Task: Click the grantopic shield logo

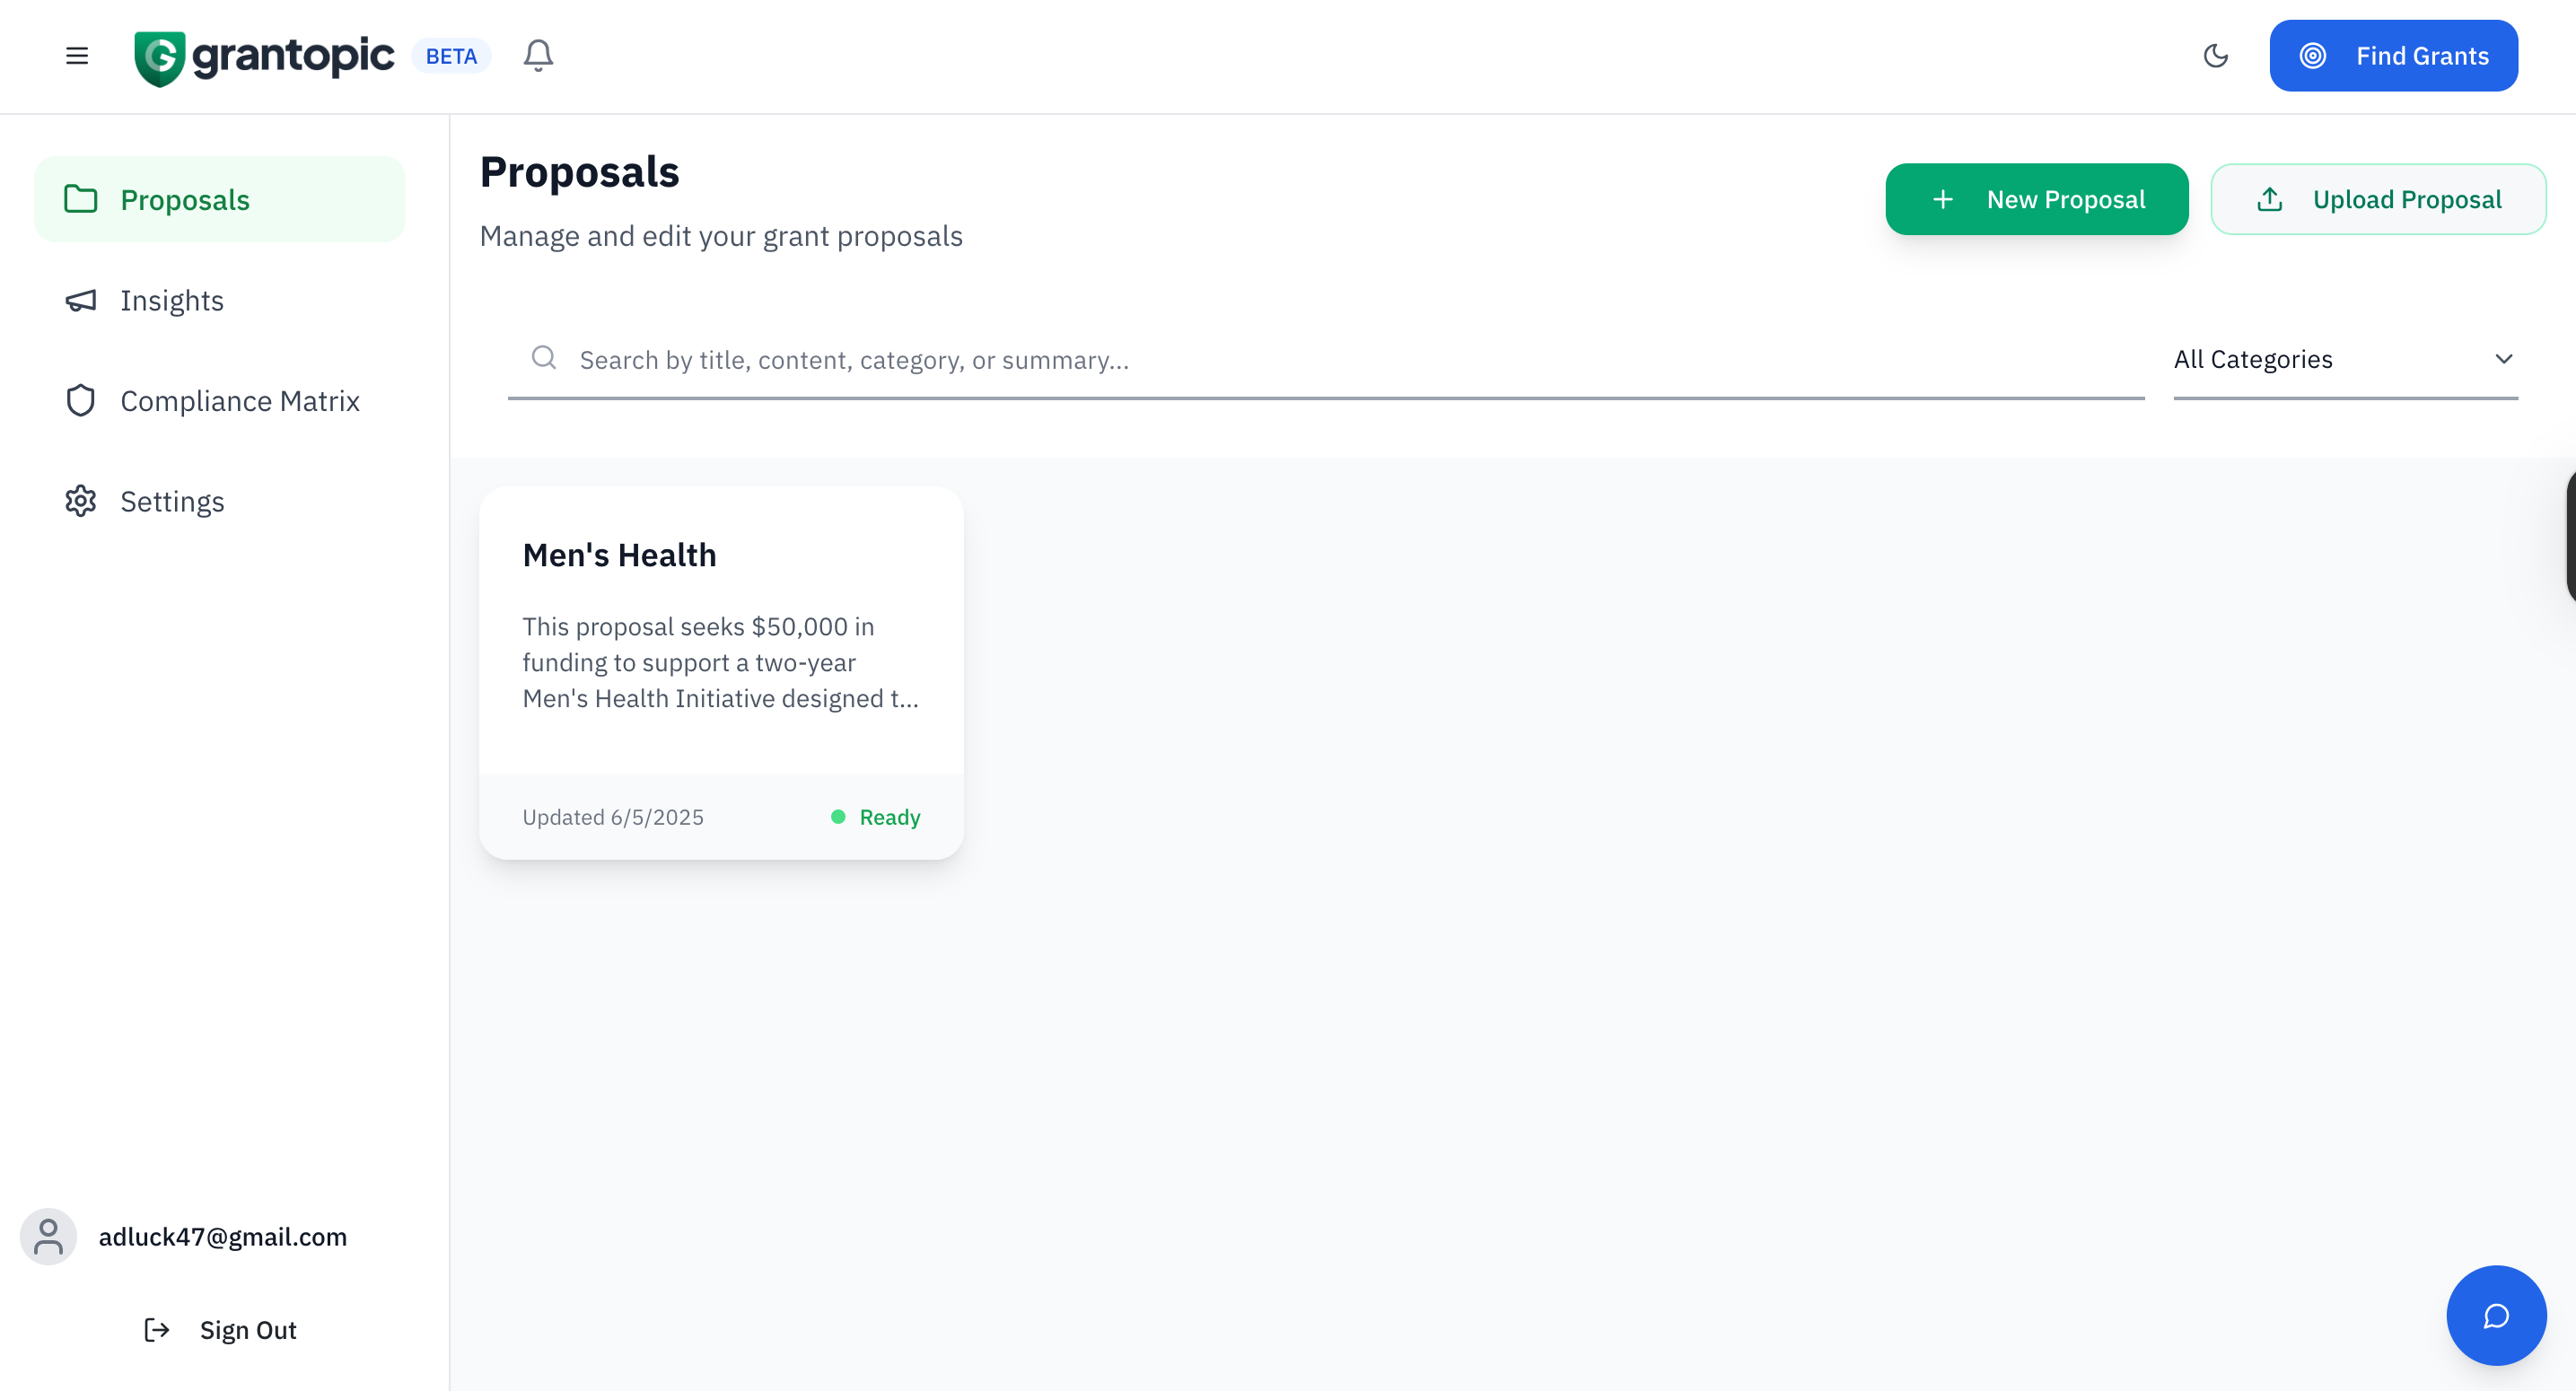Action: pyautogui.click(x=160, y=58)
